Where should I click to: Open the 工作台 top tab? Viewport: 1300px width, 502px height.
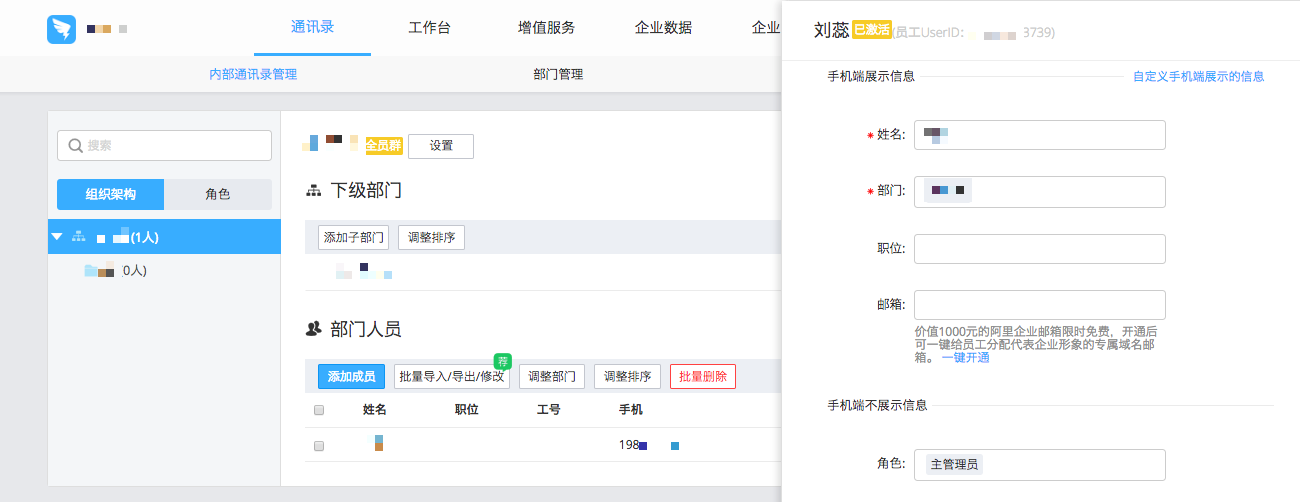coord(430,27)
